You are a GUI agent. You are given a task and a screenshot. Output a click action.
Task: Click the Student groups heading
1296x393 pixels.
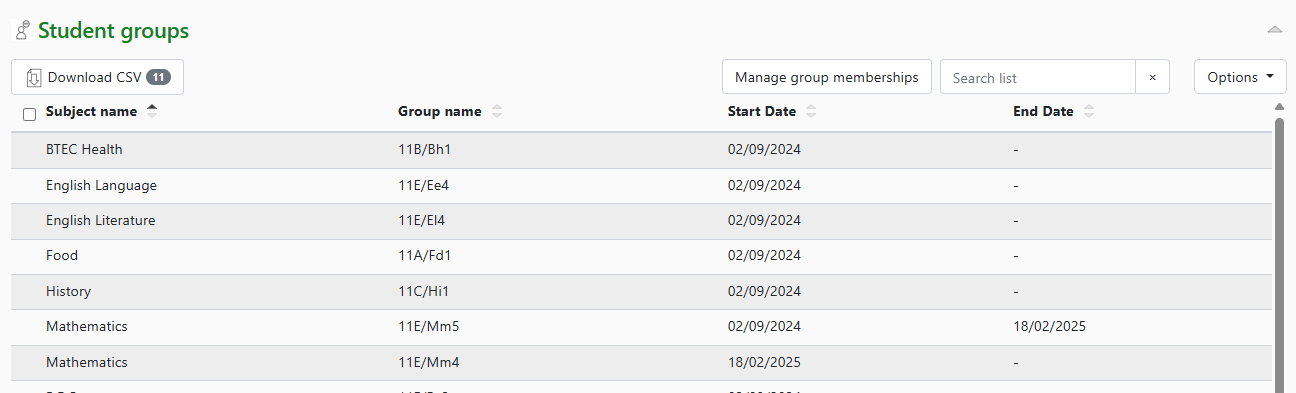[113, 31]
